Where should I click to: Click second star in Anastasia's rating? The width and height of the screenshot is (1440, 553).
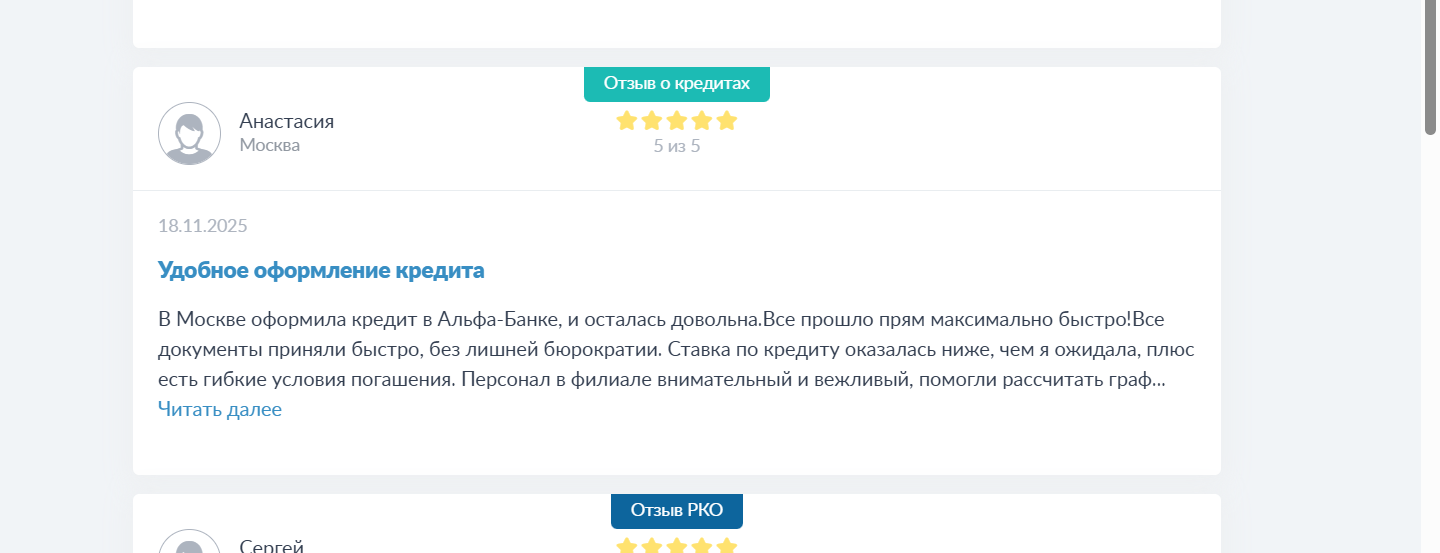652,121
